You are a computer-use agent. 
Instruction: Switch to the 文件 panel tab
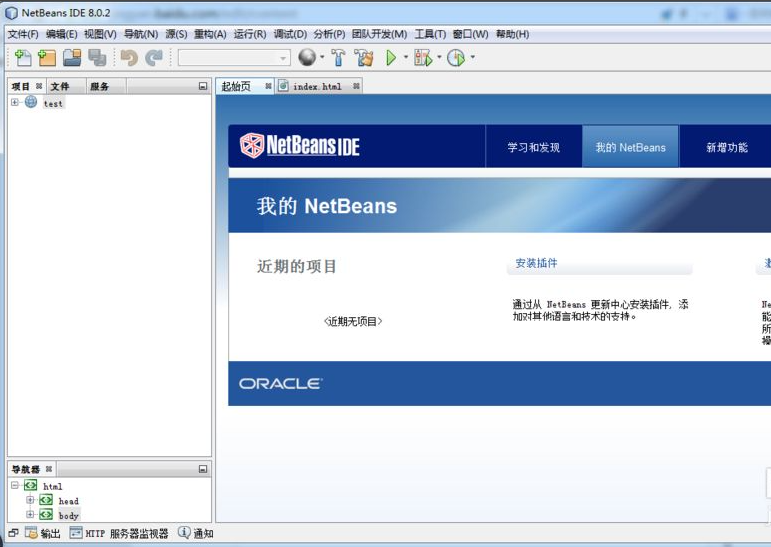coord(60,87)
